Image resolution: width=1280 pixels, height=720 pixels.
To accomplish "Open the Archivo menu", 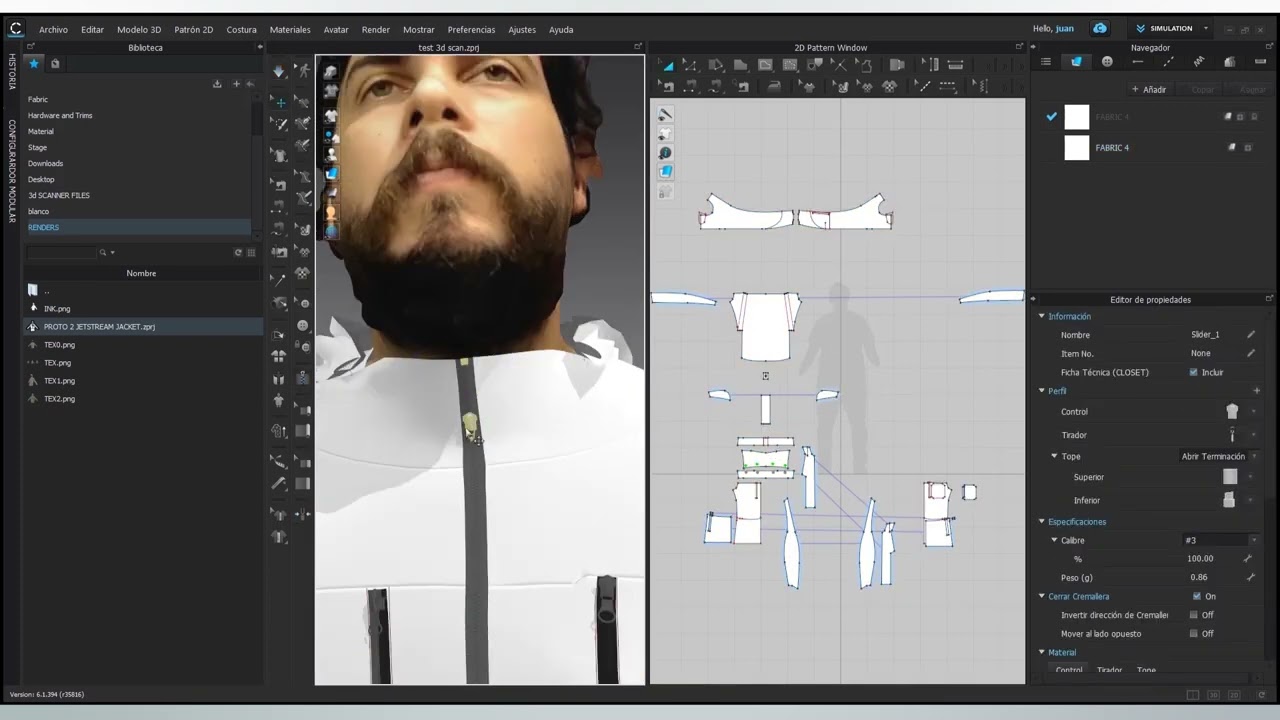I will tap(53, 29).
